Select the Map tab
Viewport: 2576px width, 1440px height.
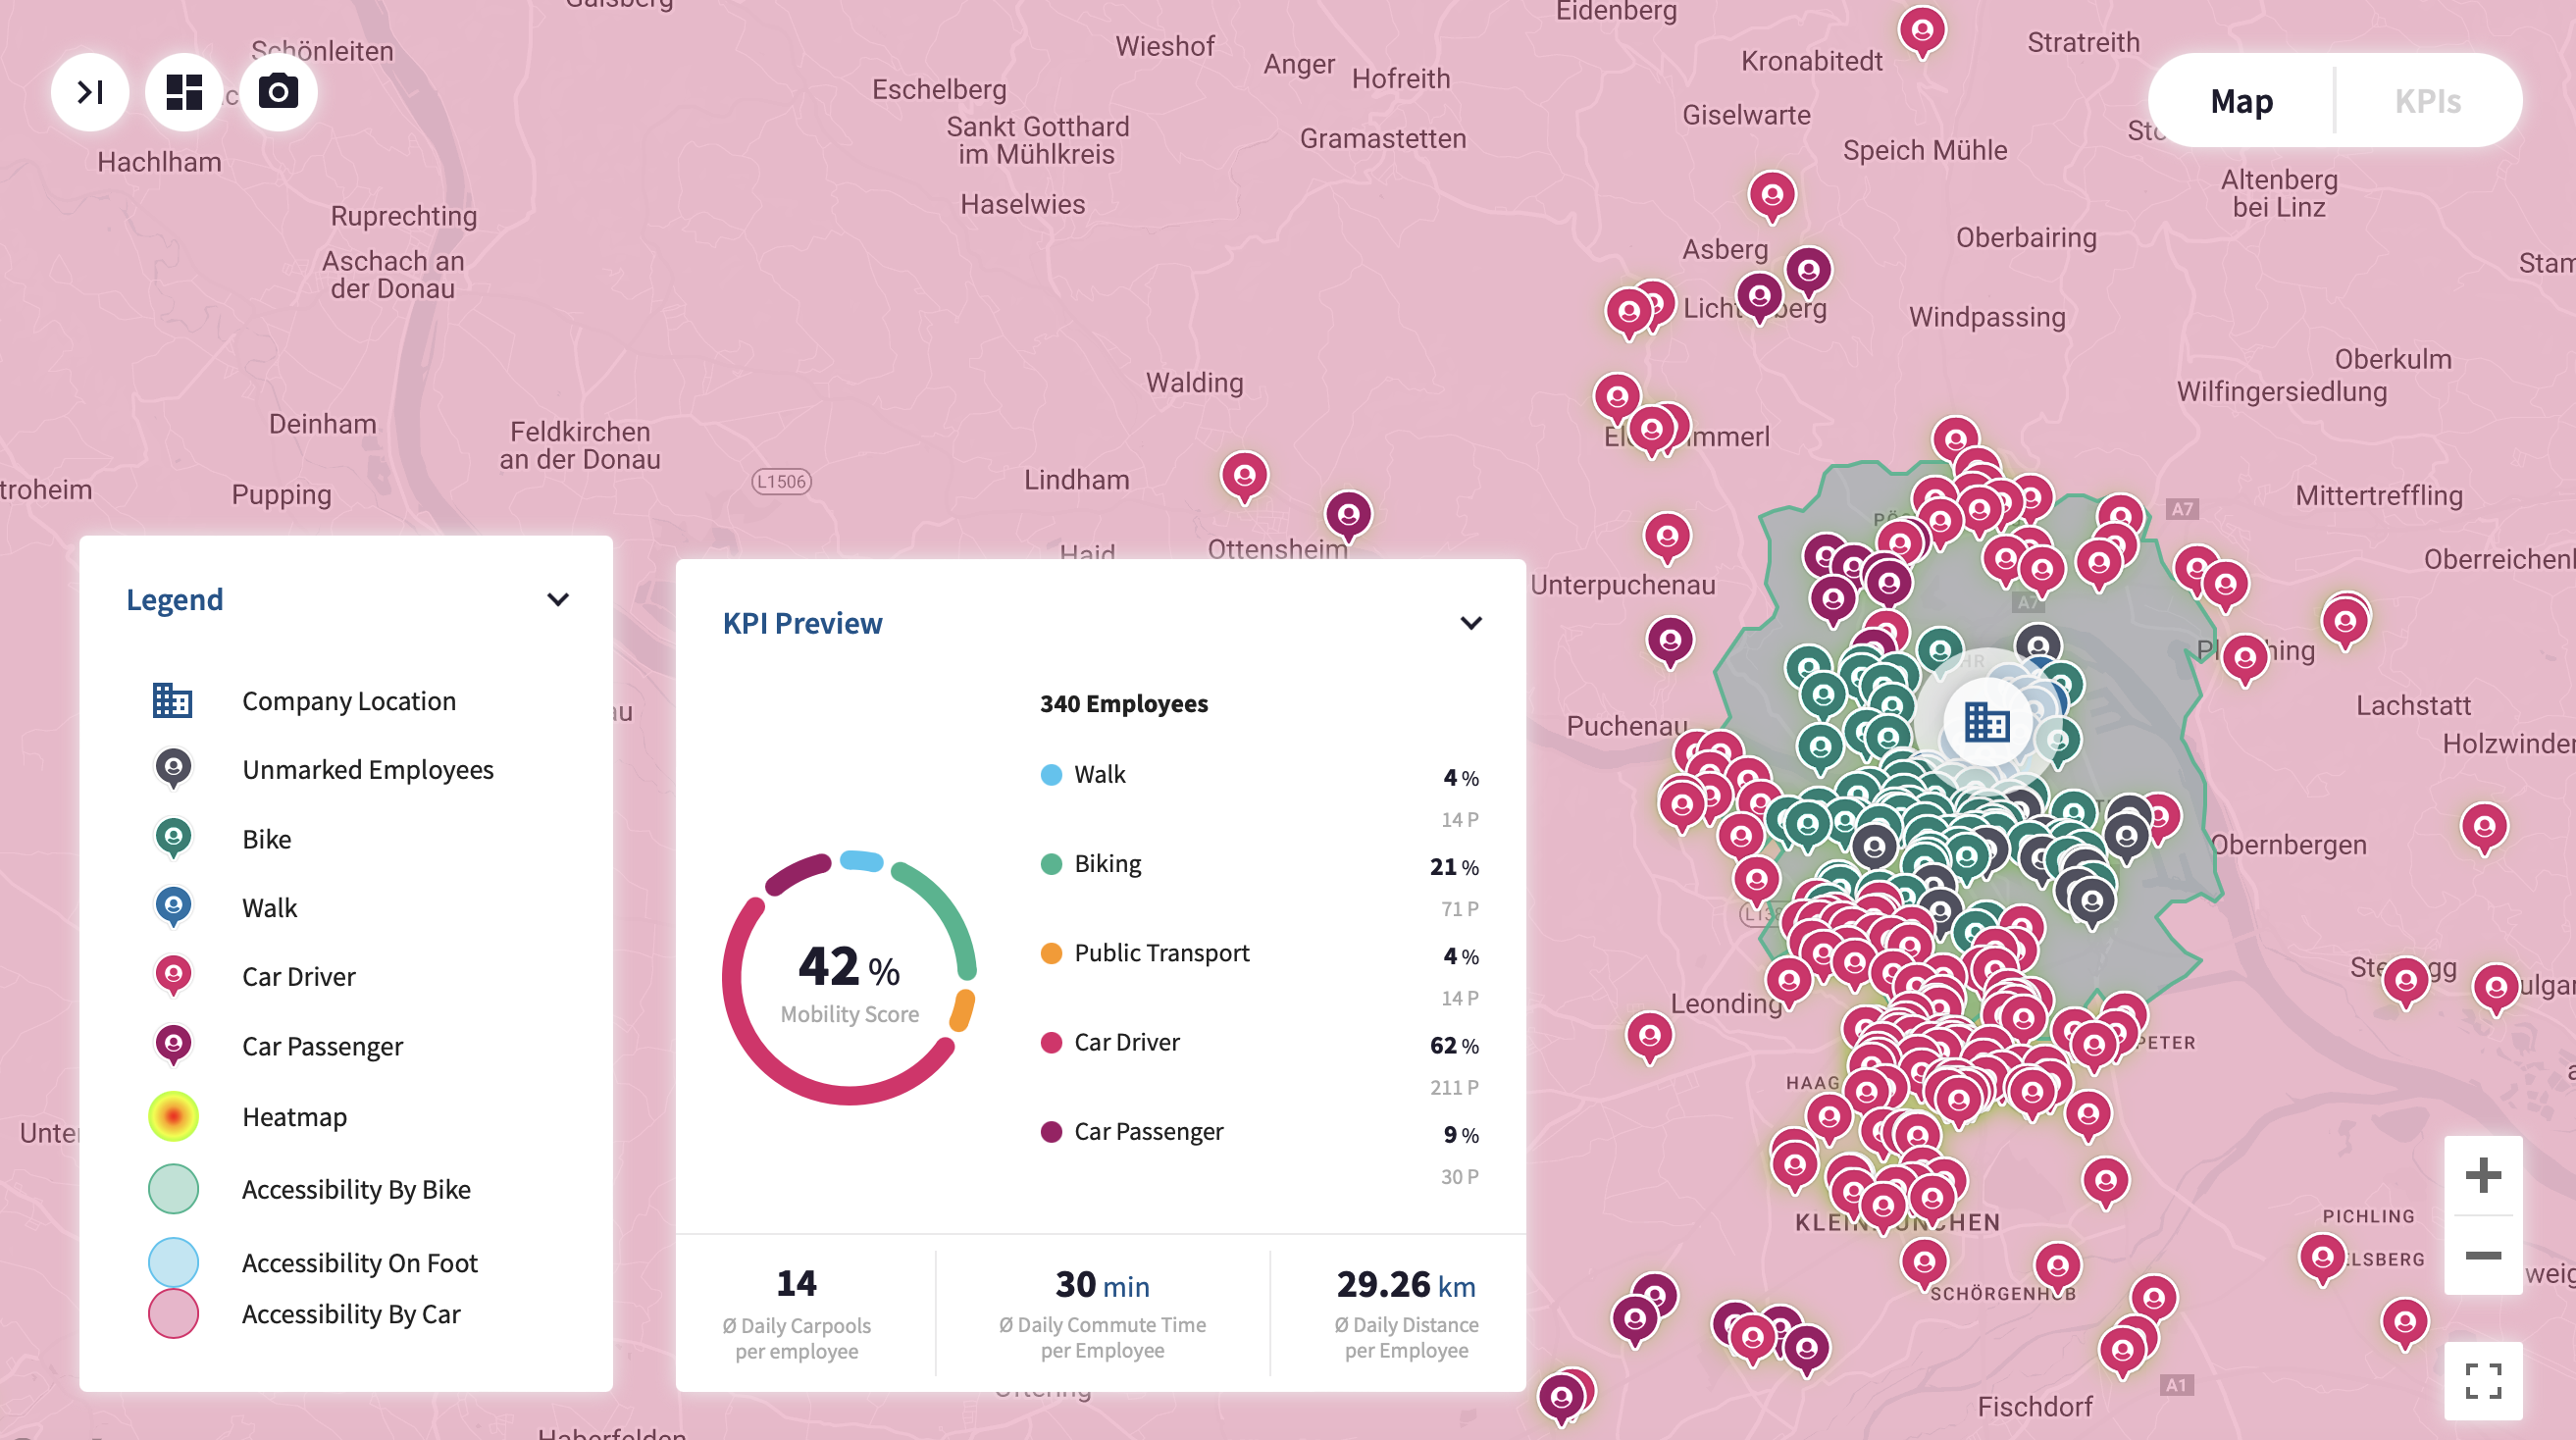[2241, 100]
